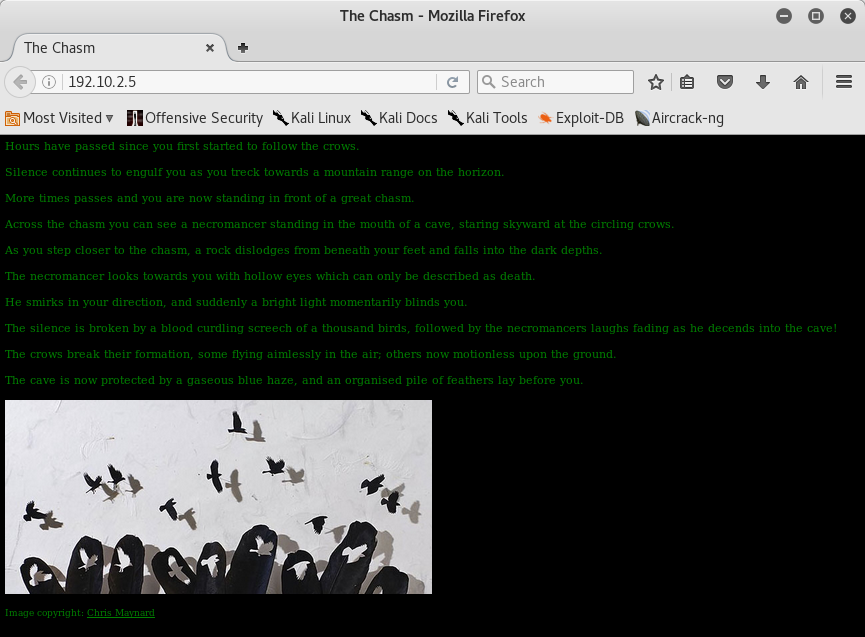Show your bookmarks list icon
This screenshot has width=865, height=637.
(x=687, y=82)
